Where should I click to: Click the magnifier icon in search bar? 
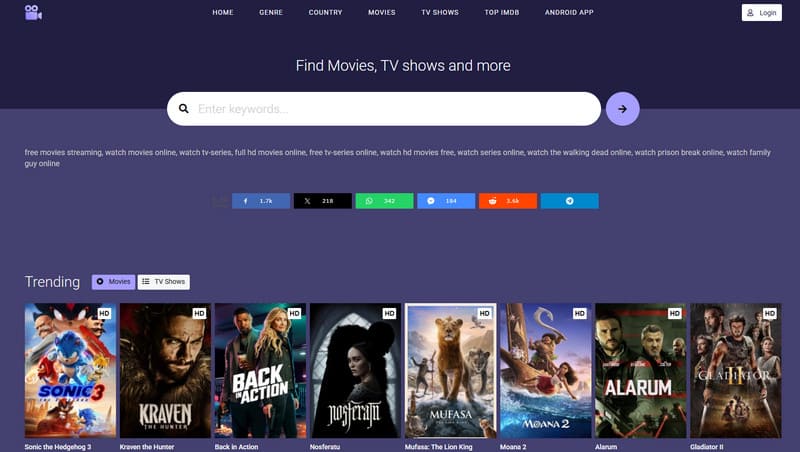[x=184, y=109]
